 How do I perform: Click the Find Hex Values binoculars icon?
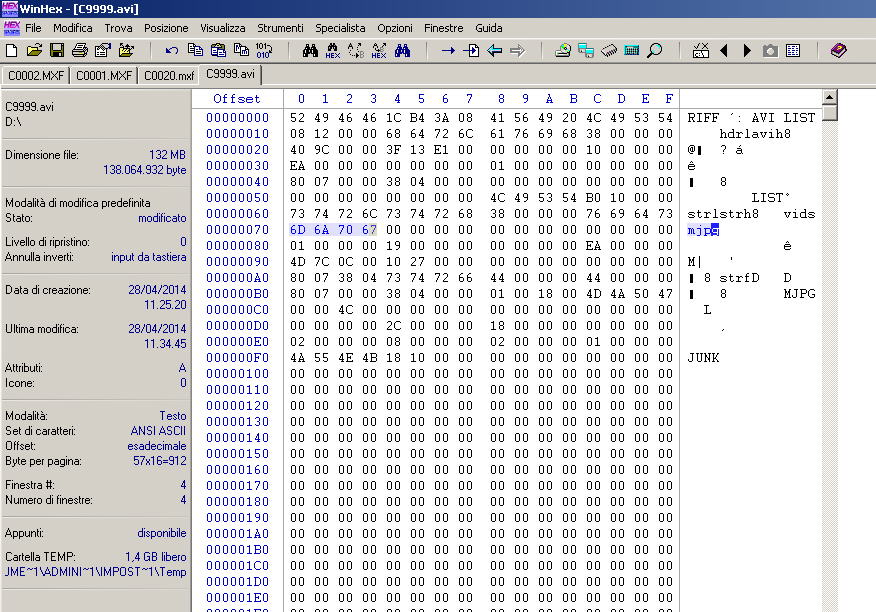click(x=333, y=50)
